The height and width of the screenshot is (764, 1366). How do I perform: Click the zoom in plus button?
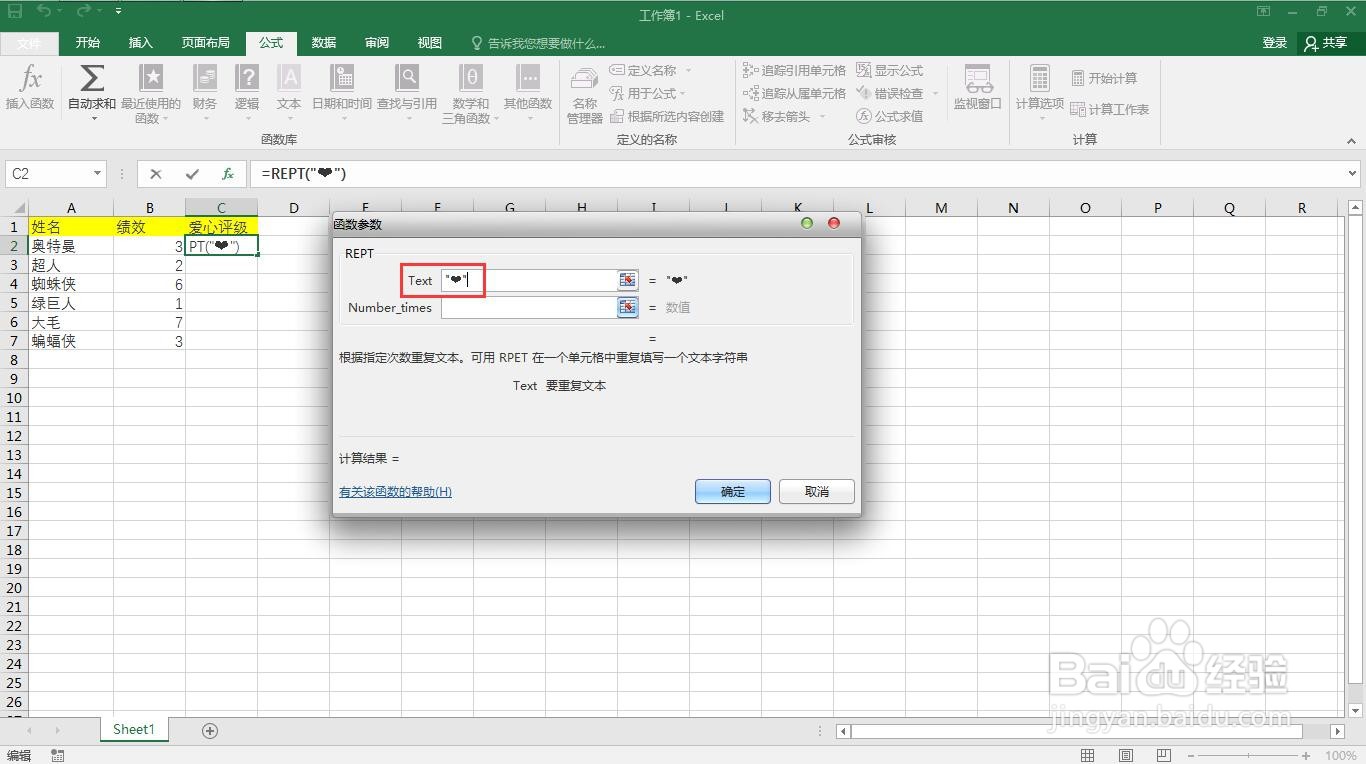pyautogui.click(x=1306, y=756)
